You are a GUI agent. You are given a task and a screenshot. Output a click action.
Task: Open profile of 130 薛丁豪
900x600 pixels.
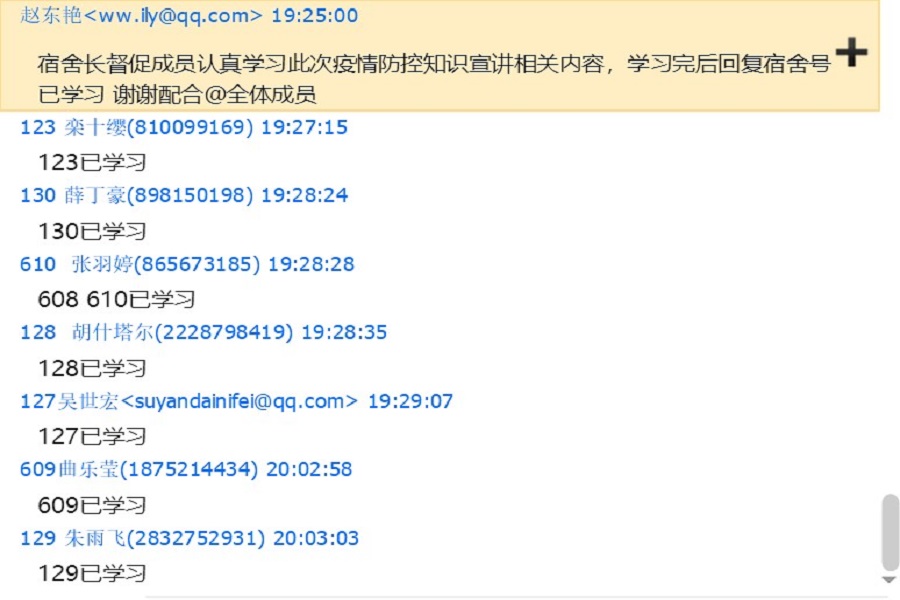coord(184,195)
